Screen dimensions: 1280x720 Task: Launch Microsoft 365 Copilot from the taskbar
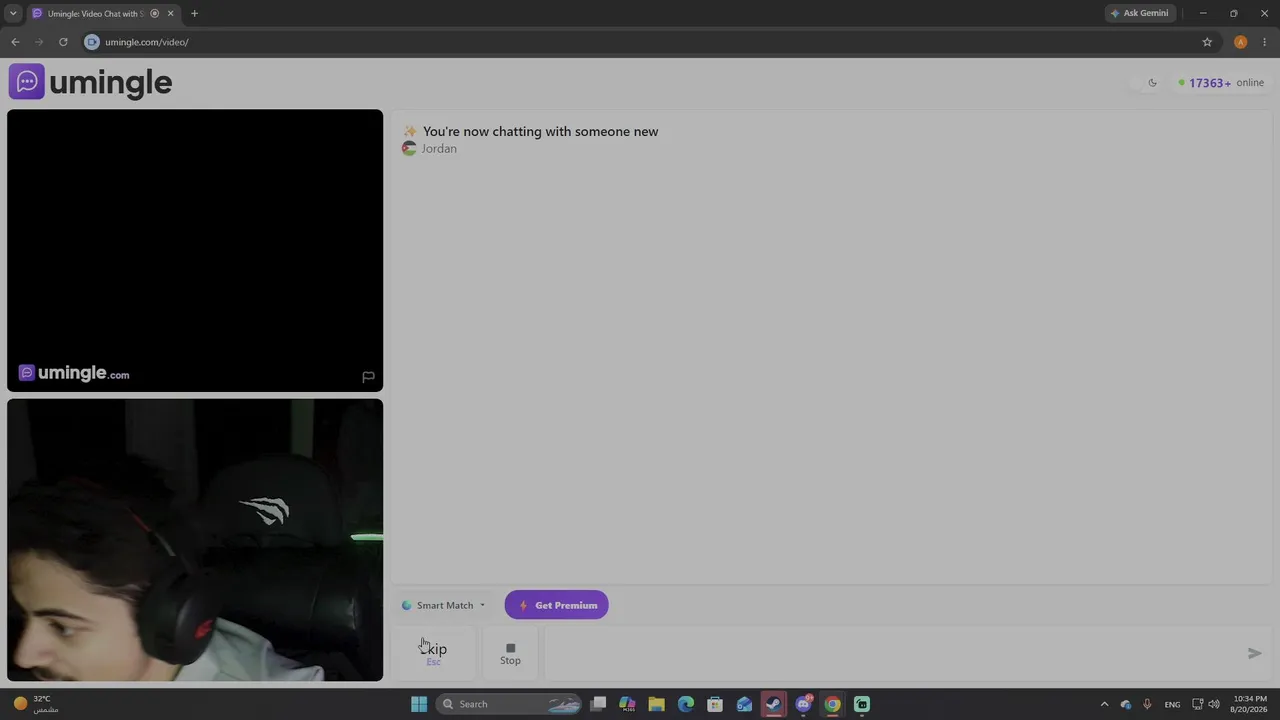click(x=627, y=704)
